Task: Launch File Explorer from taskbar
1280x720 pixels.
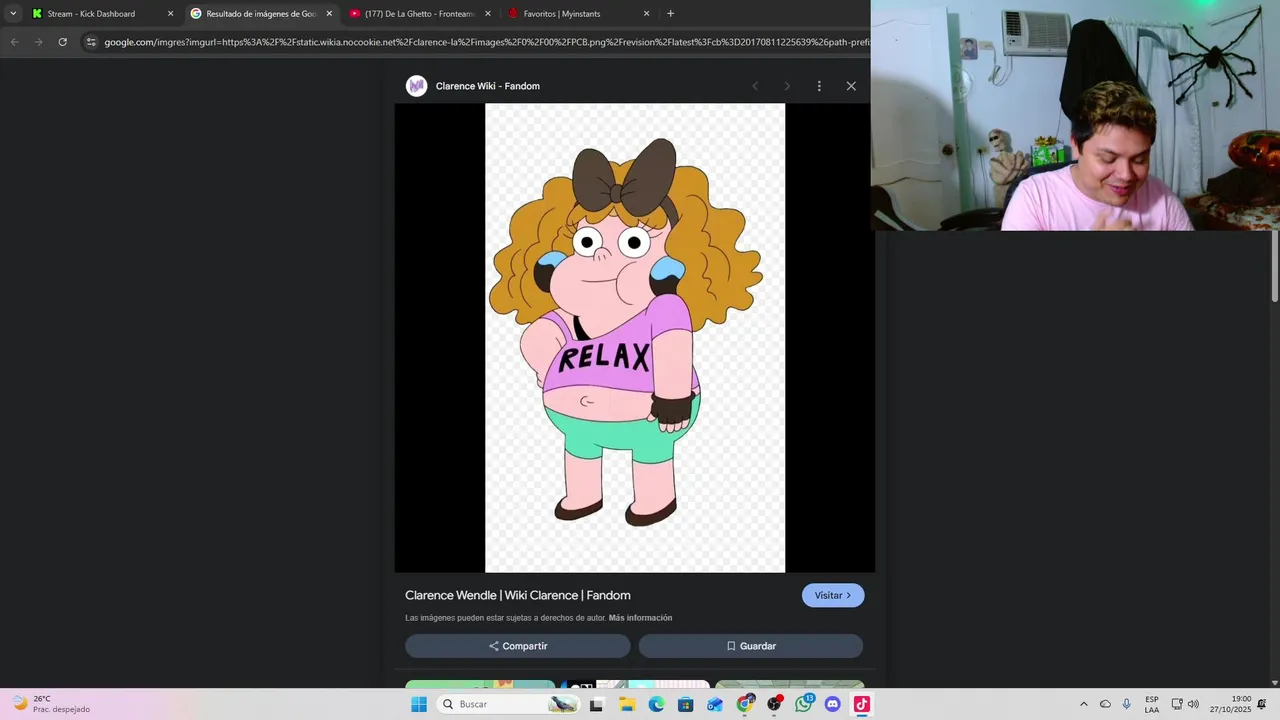Action: tap(627, 704)
